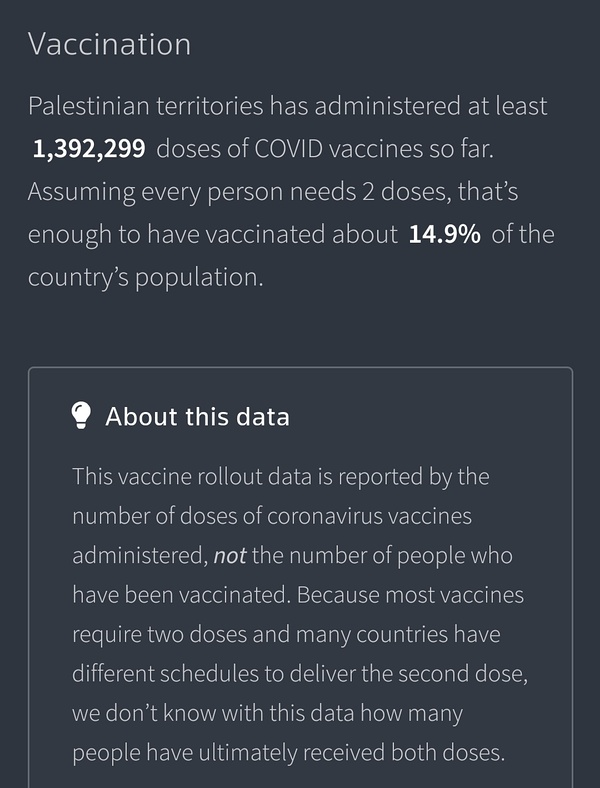Click the Vaccination section heading
Image resolution: width=600 pixels, height=788 pixels.
pos(109,44)
